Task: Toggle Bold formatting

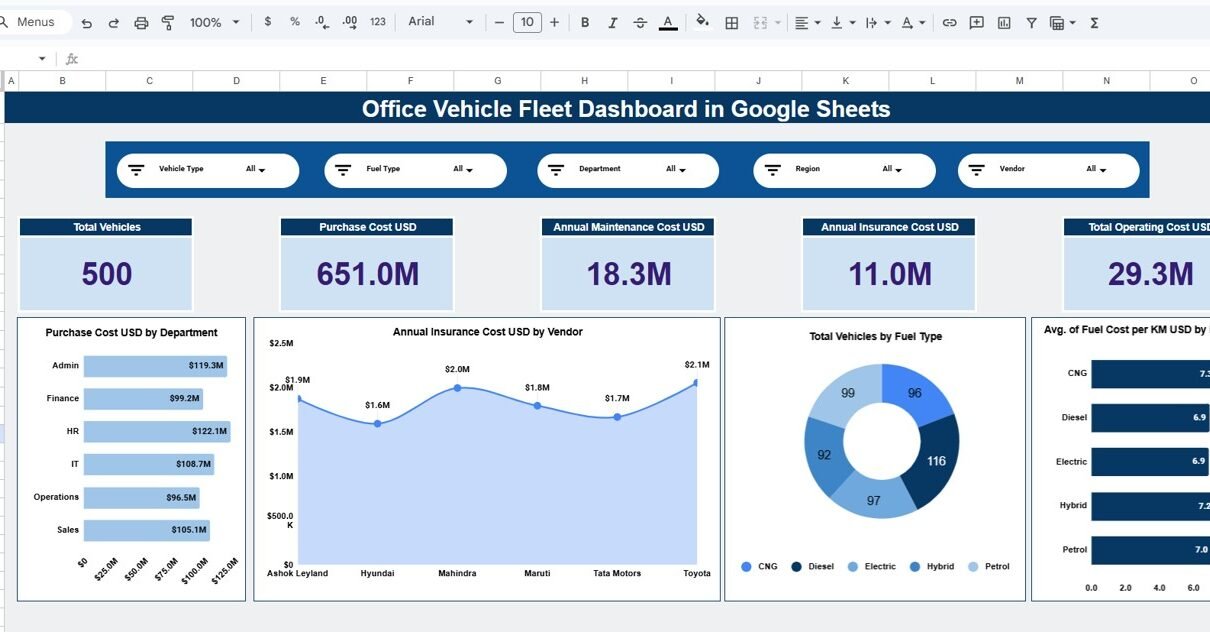Action: point(585,22)
